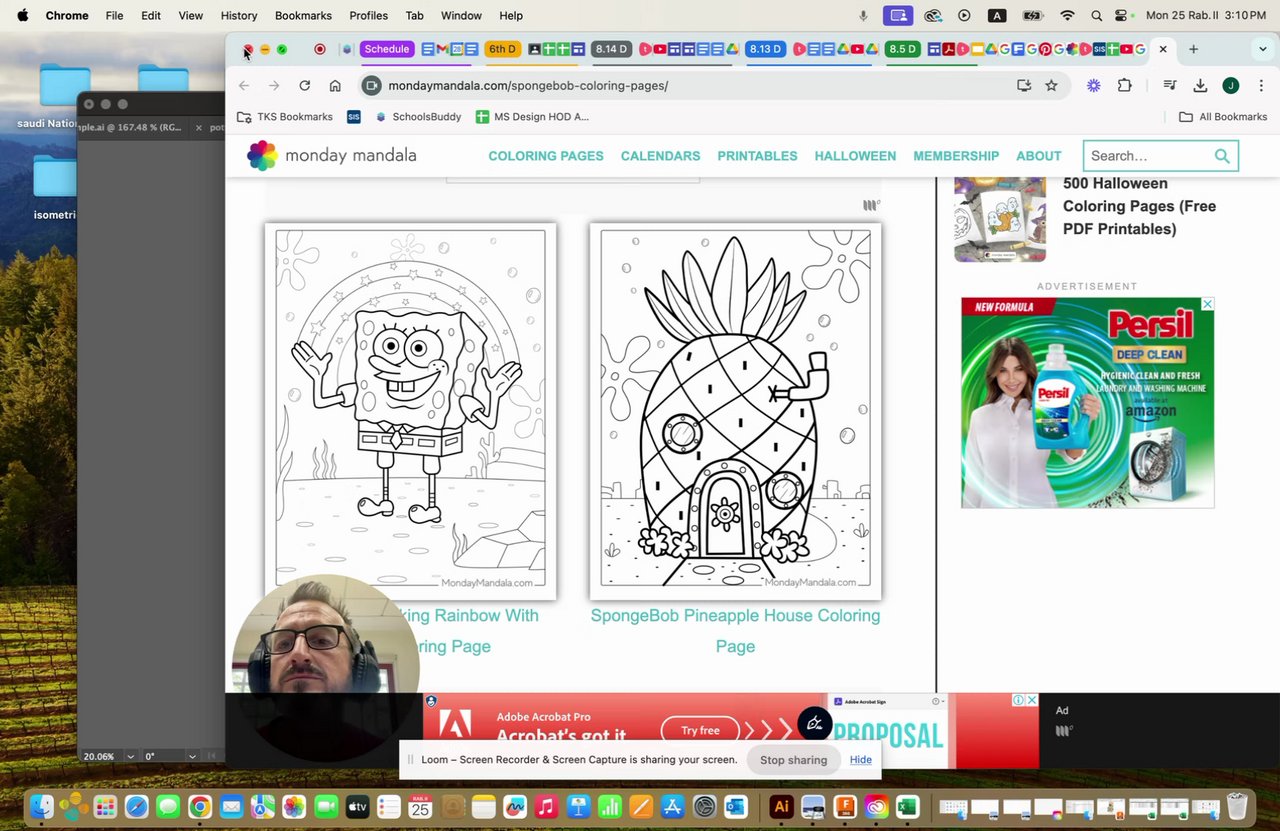Viewport: 1280px width, 831px height.
Task: Open Chrome downloads
Action: pos(1200,86)
